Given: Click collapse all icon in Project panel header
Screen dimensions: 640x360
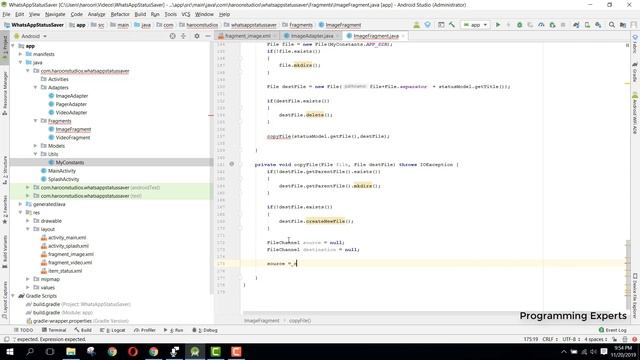Looking at the screenshot, I should coord(183,36).
